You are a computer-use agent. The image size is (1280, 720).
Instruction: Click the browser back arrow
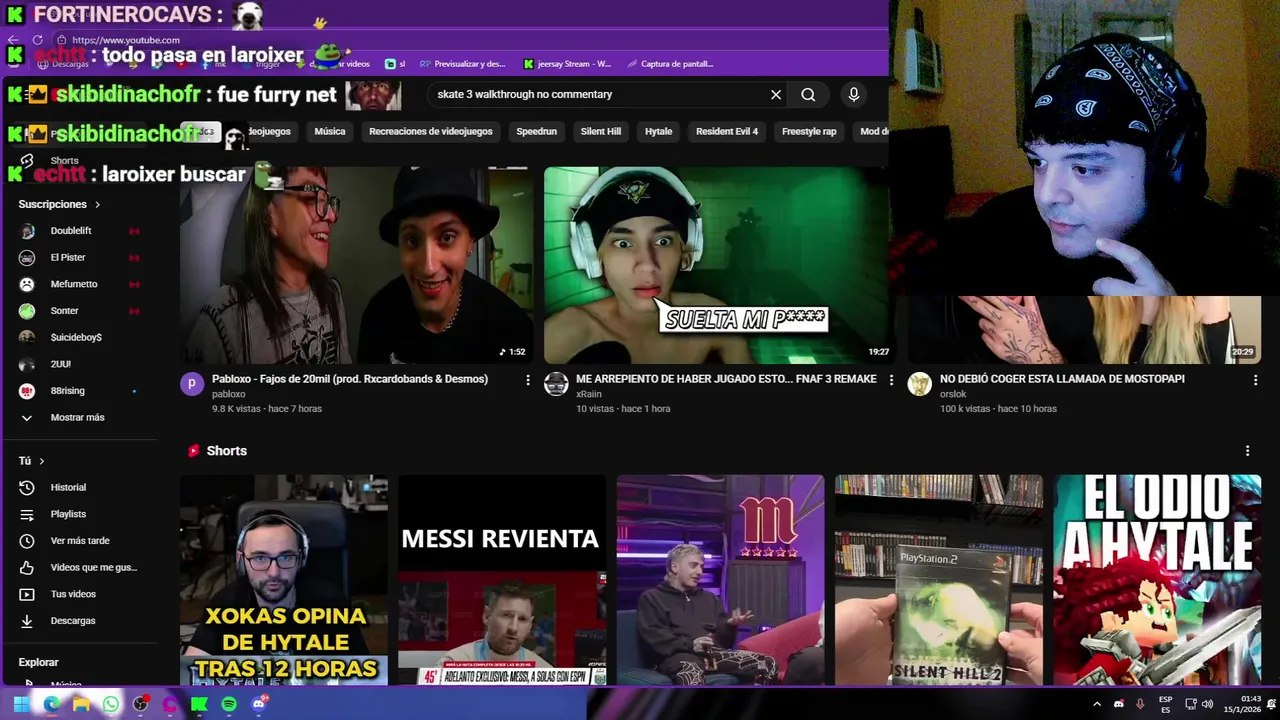pyautogui.click(x=14, y=40)
